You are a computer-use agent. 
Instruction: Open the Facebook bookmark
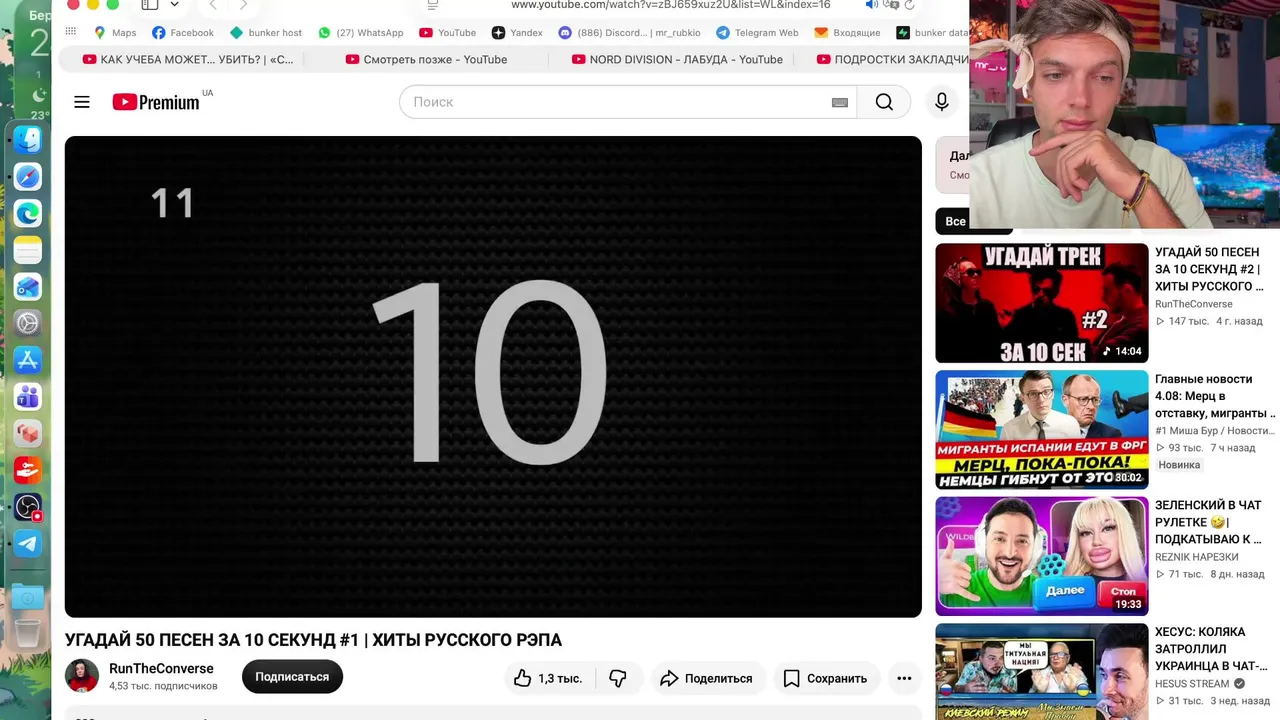183,33
